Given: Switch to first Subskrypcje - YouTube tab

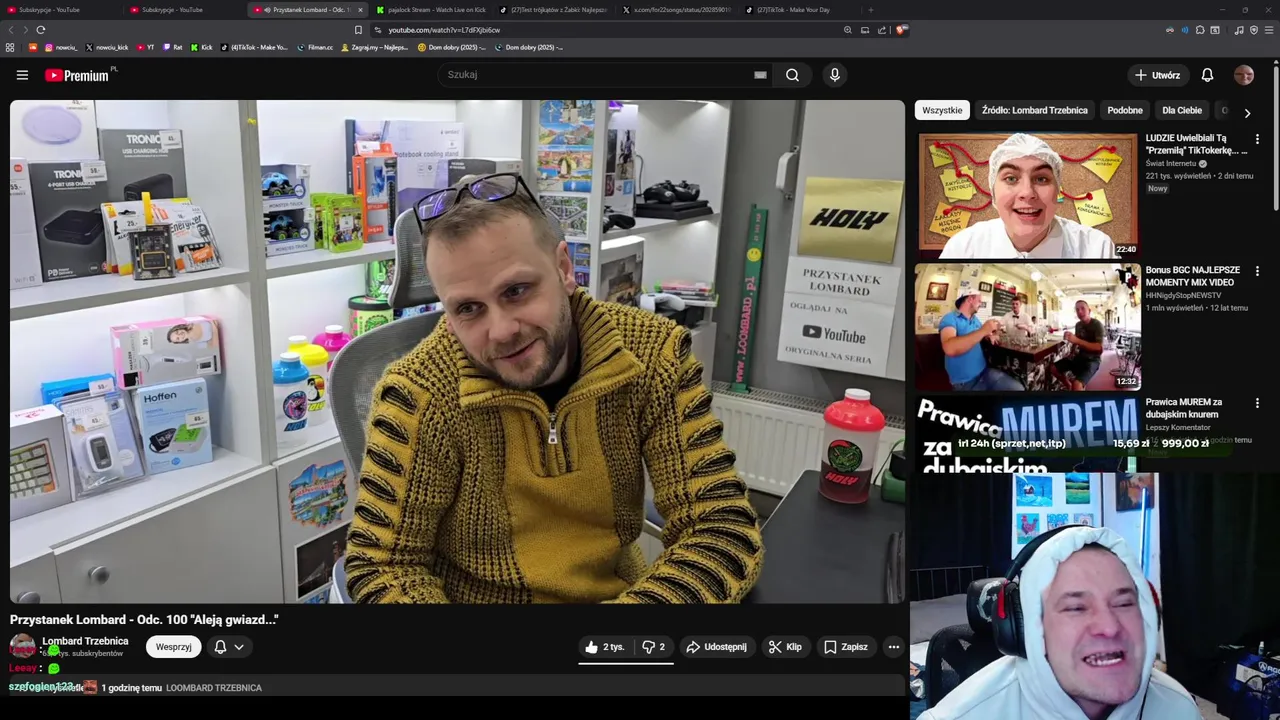Looking at the screenshot, I should pyautogui.click(x=60, y=10).
